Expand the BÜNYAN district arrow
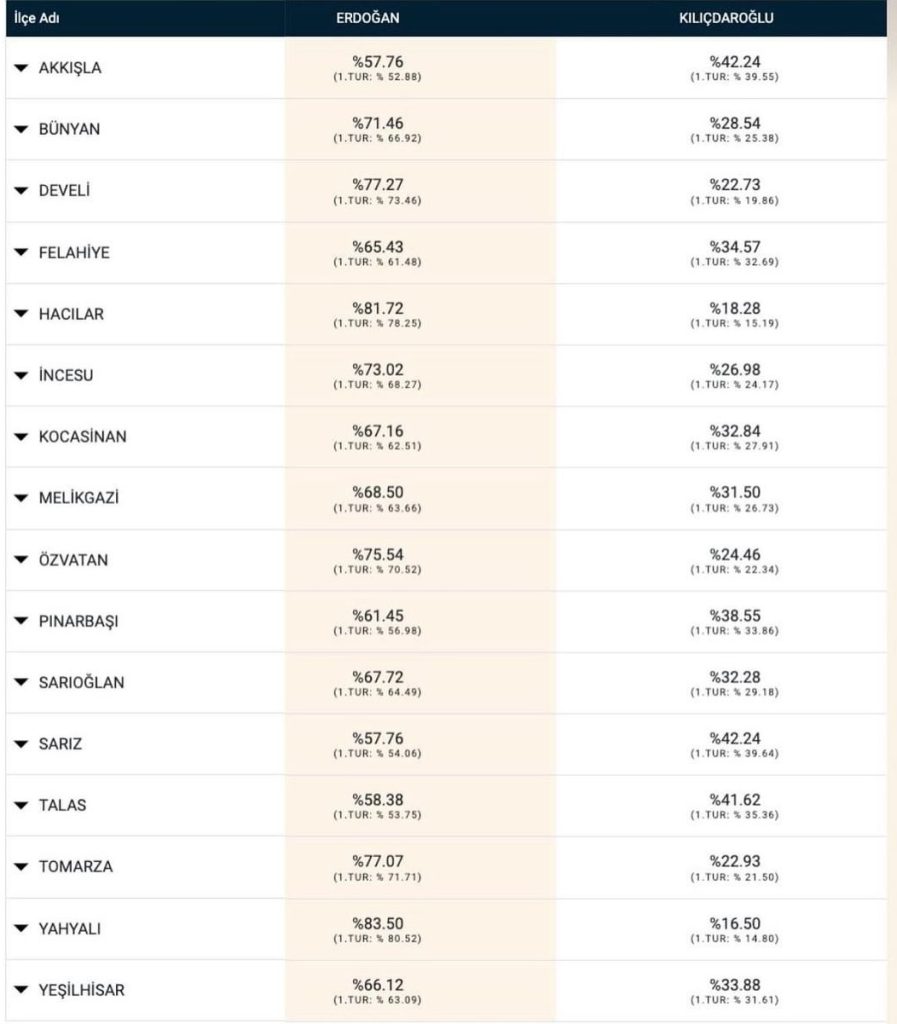 click(x=21, y=129)
